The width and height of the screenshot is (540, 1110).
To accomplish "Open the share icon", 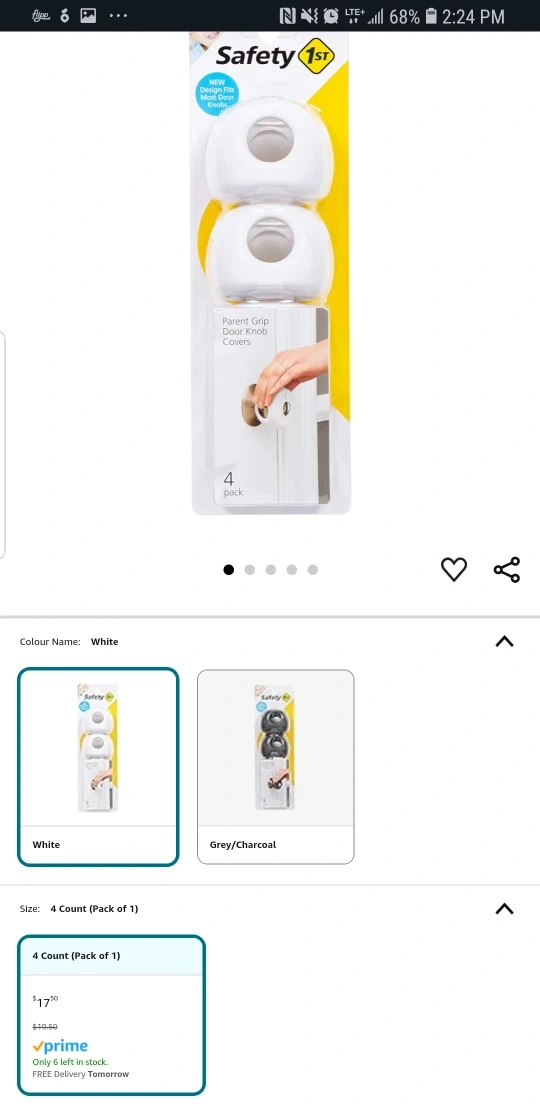I will point(507,569).
